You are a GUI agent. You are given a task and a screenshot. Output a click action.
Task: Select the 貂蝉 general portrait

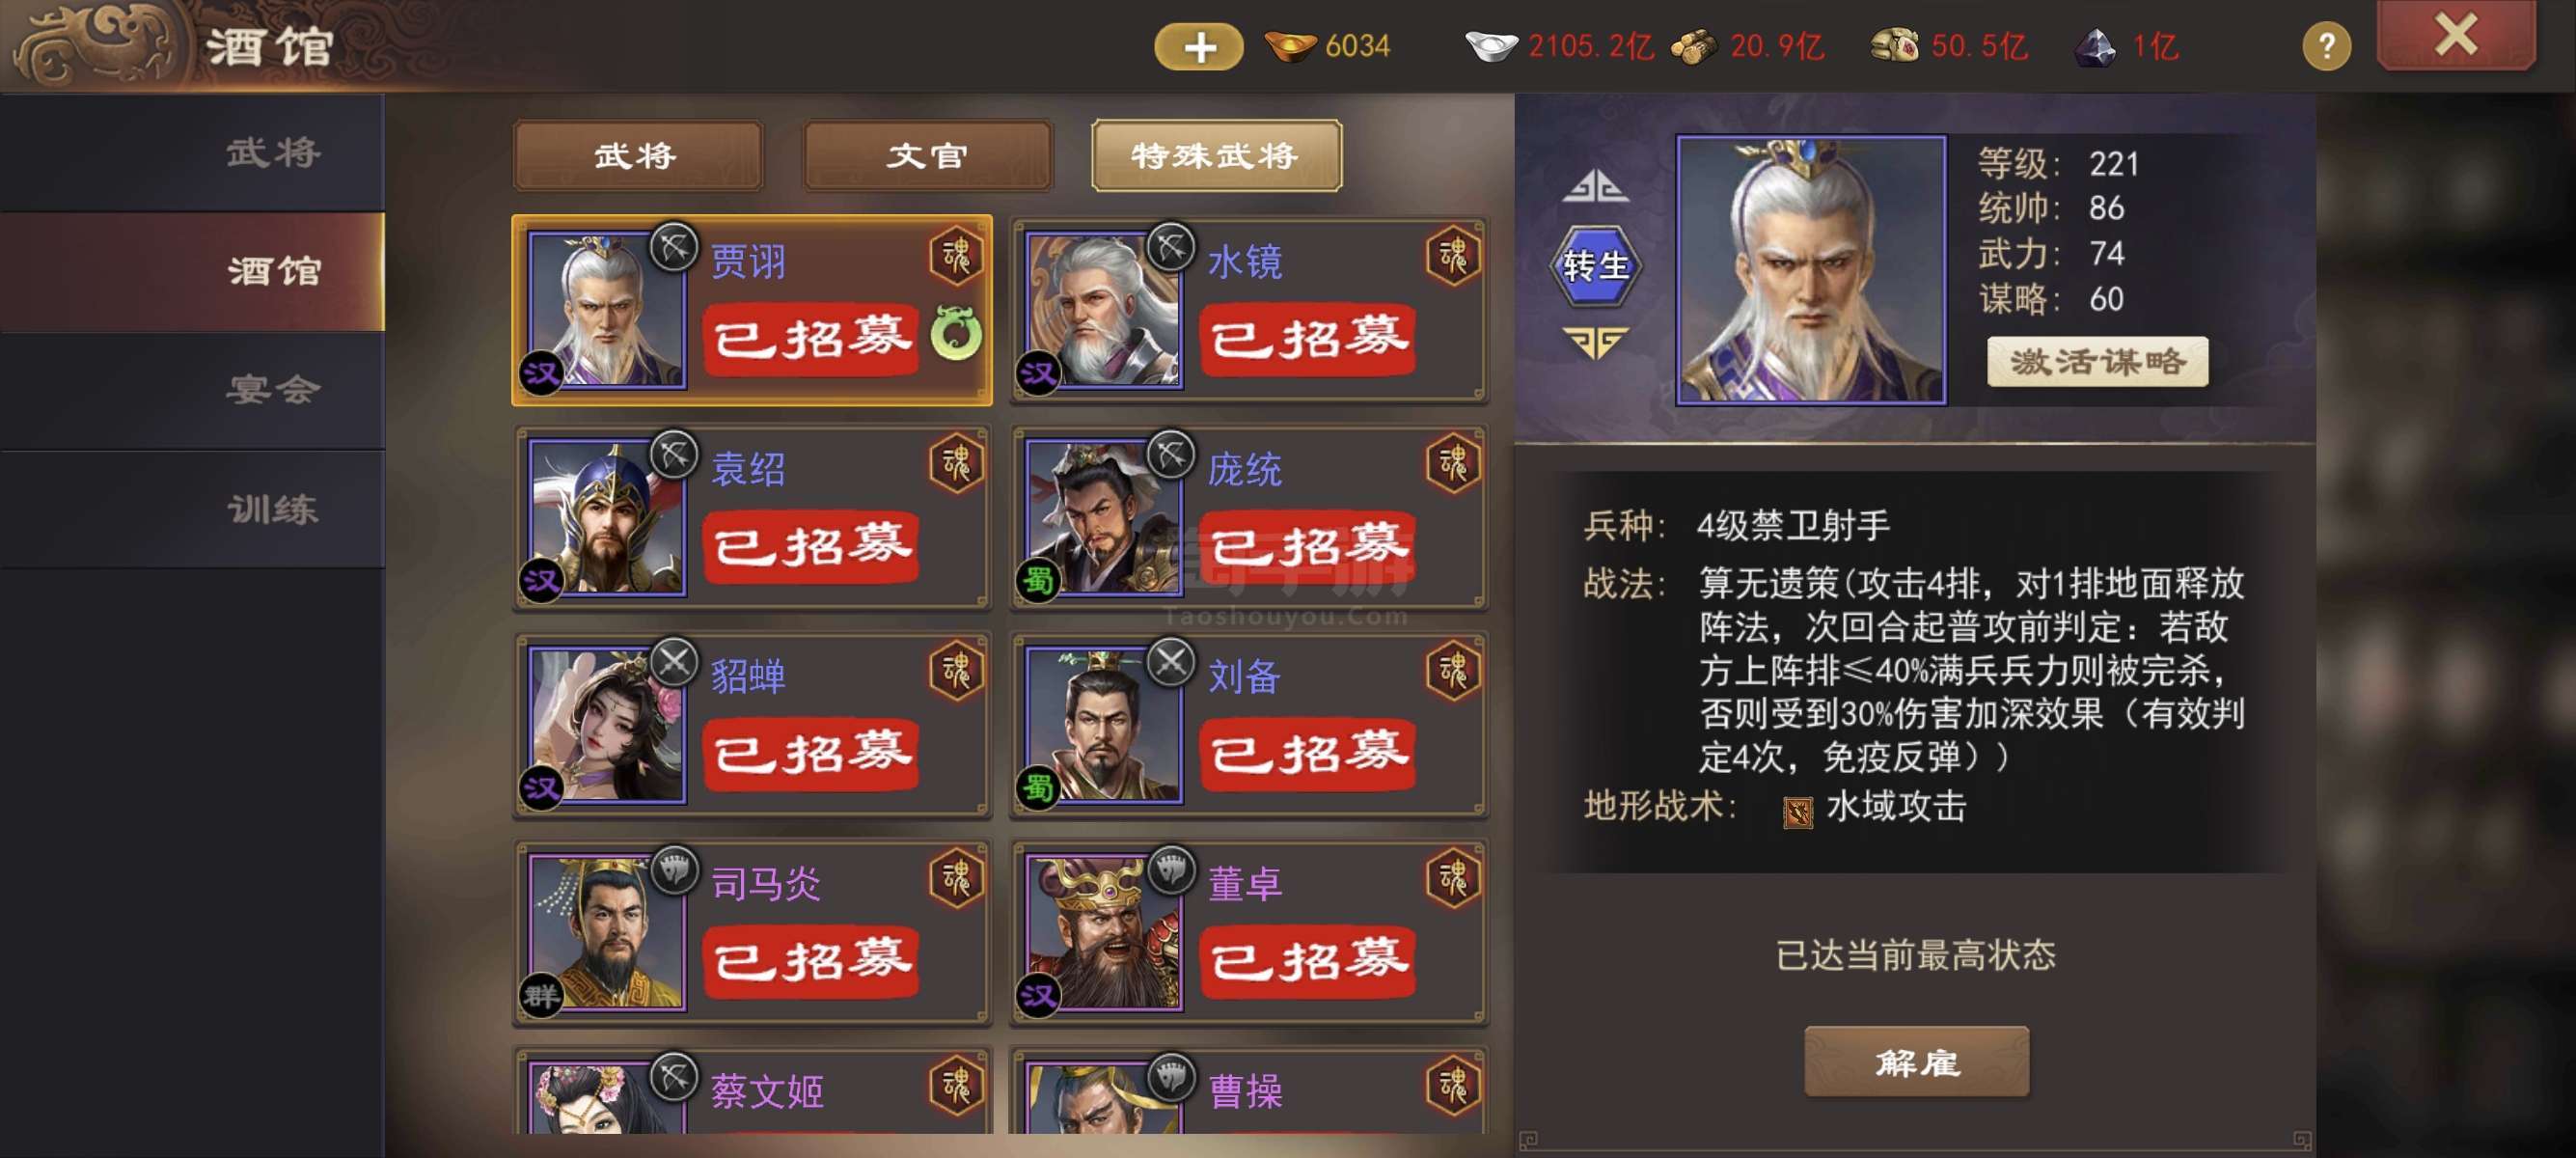click(606, 724)
